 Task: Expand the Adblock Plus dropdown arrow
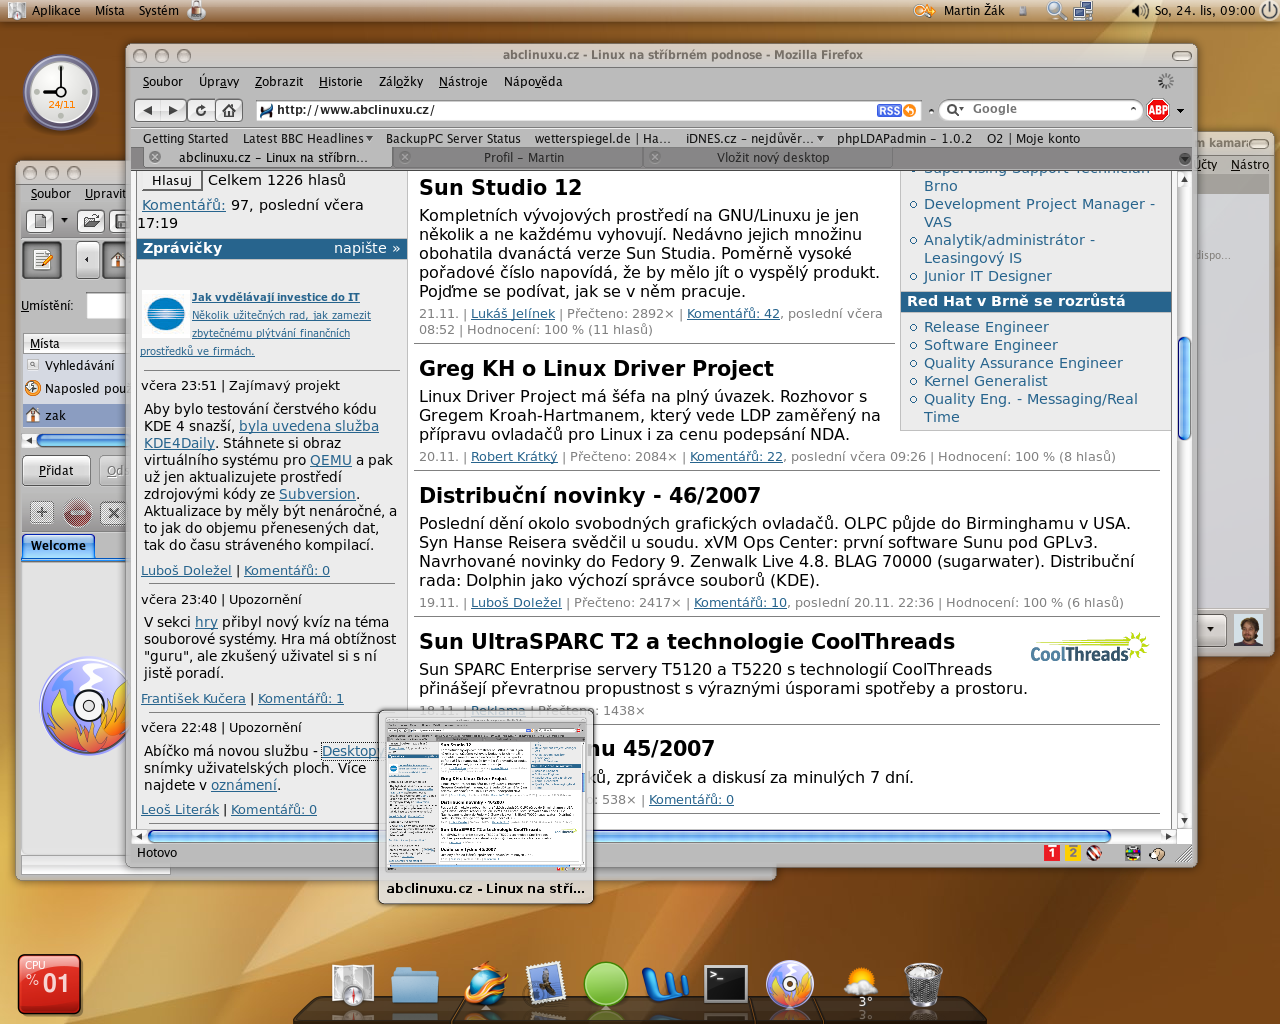point(1180,111)
